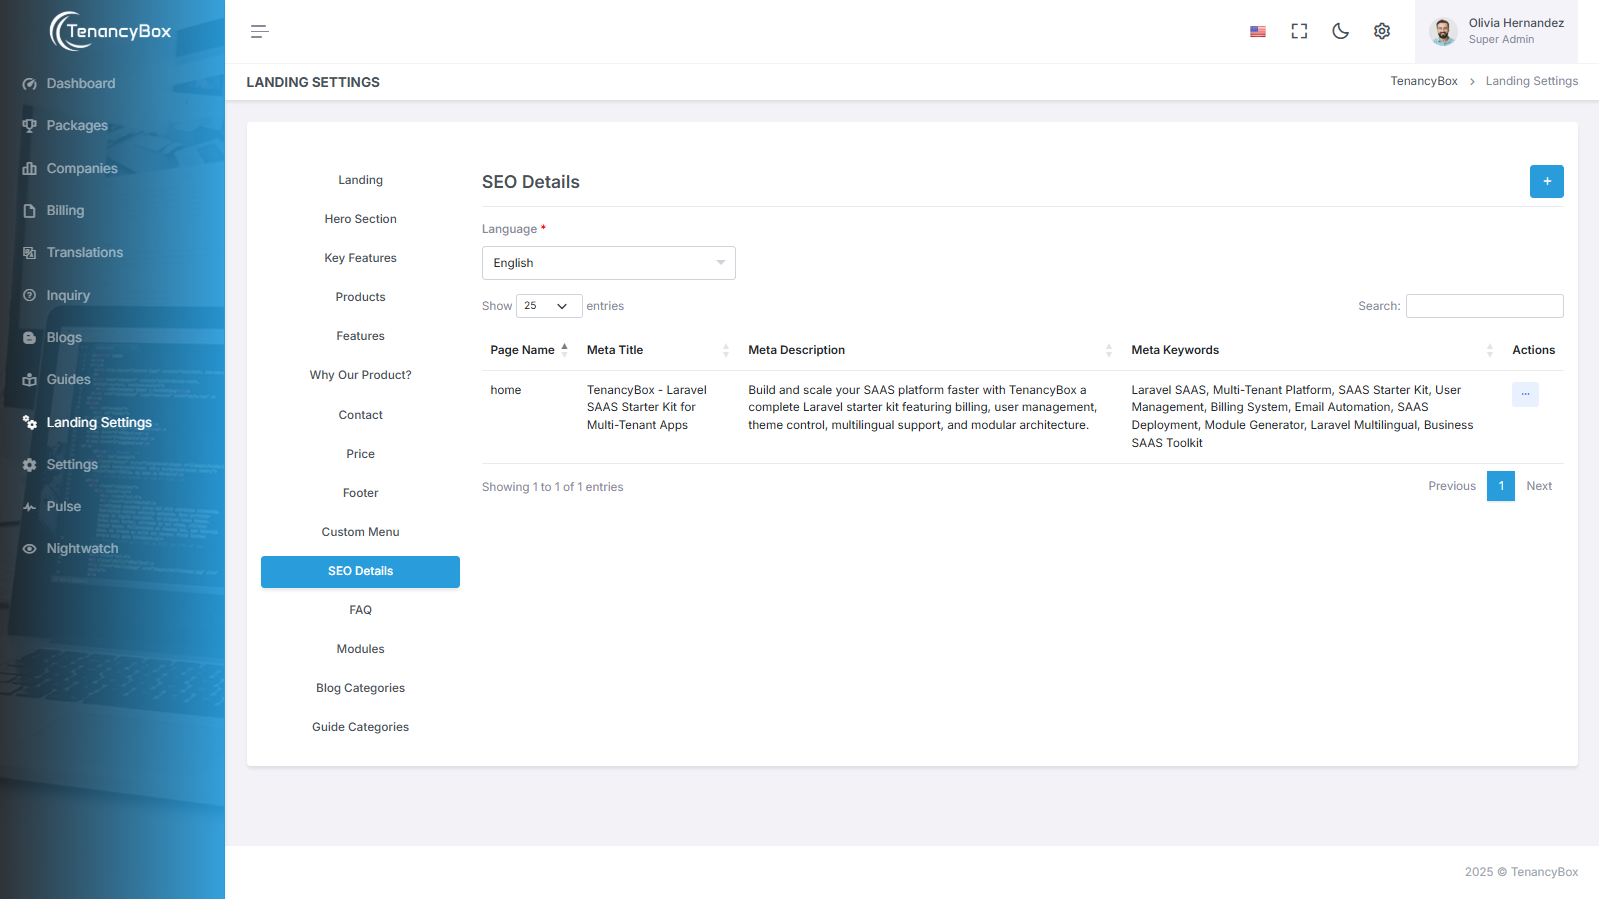Click the 'TenancyBox - Laravel SAAS Starter Kit' meta title
The height and width of the screenshot is (899, 1599).
(x=647, y=408)
